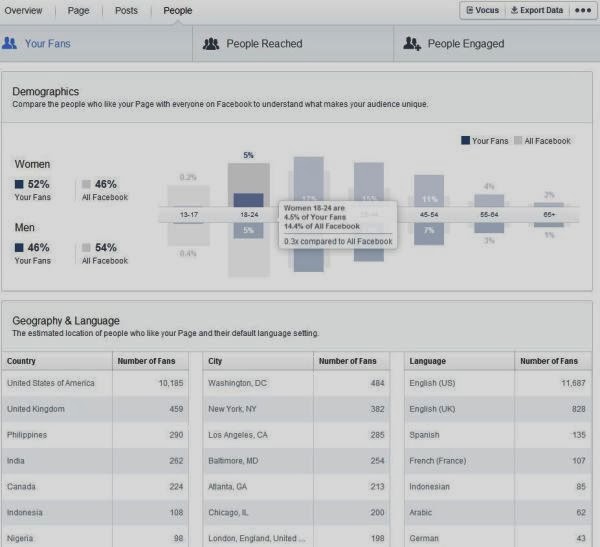Open the Posts tab
The image size is (600, 547).
pyautogui.click(x=126, y=10)
